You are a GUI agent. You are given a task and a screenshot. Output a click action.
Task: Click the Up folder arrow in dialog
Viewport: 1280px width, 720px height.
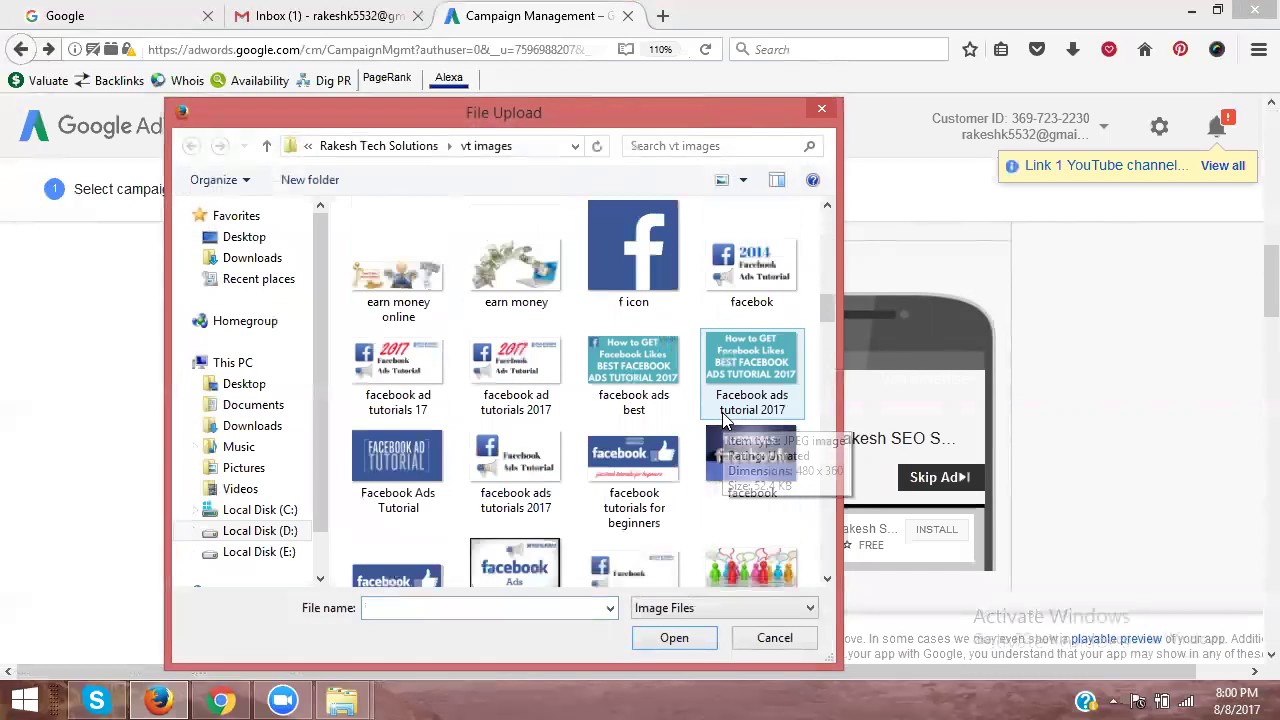coord(266,146)
